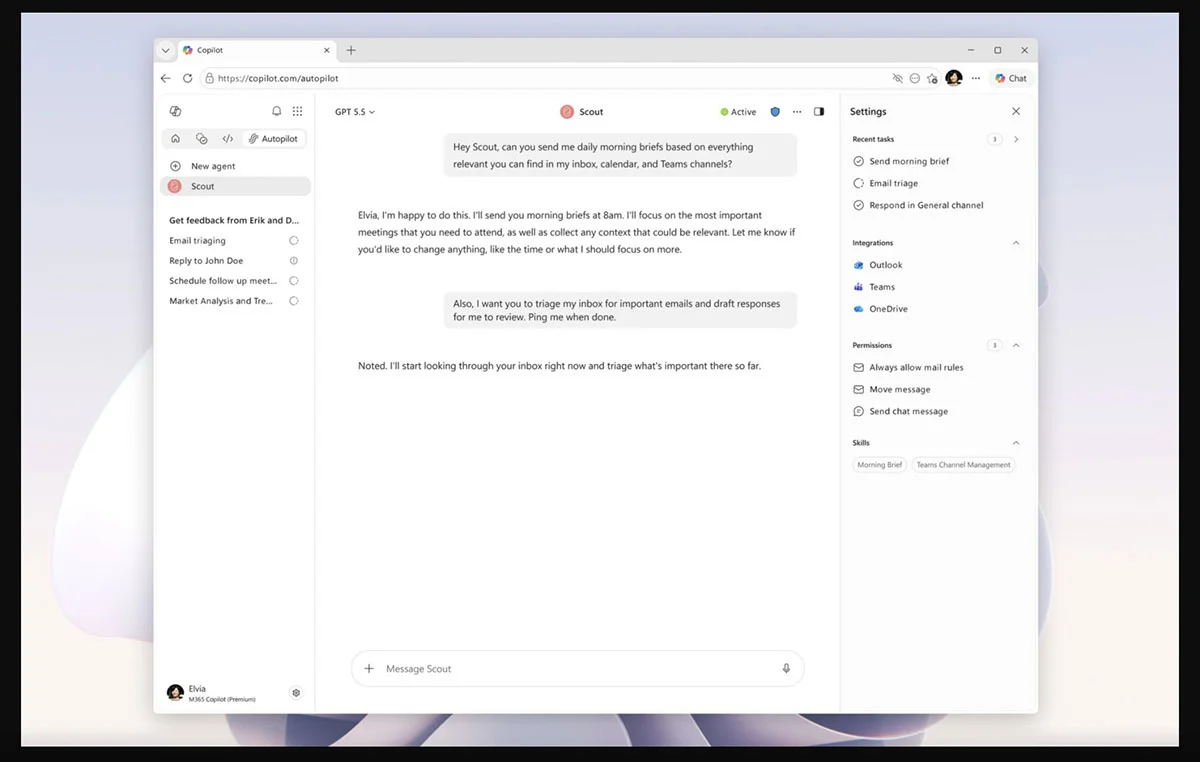Screen dimensions: 1200x762
Task: Toggle the side panel layout icon
Action: click(x=819, y=112)
